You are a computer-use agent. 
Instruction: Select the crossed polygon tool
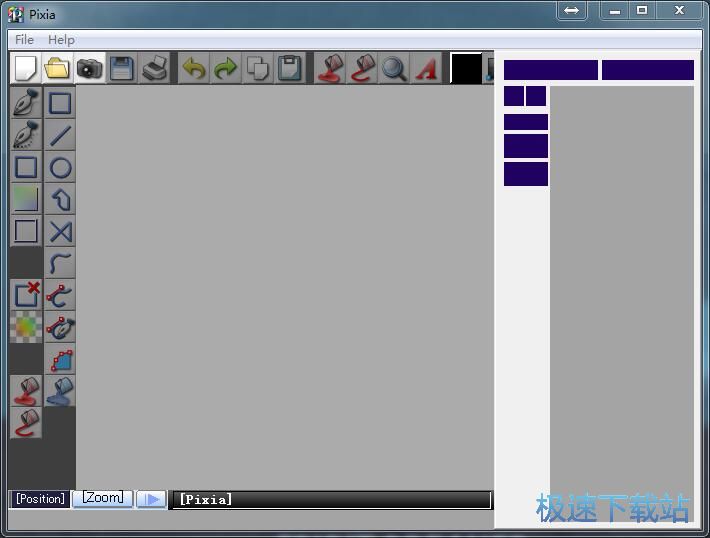(x=60, y=231)
